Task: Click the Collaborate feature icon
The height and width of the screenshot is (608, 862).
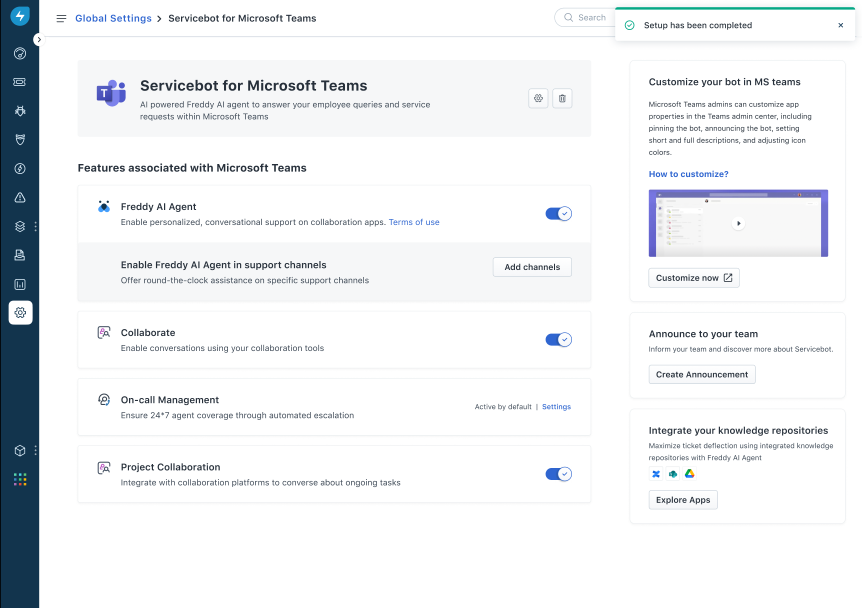Action: click(104, 333)
